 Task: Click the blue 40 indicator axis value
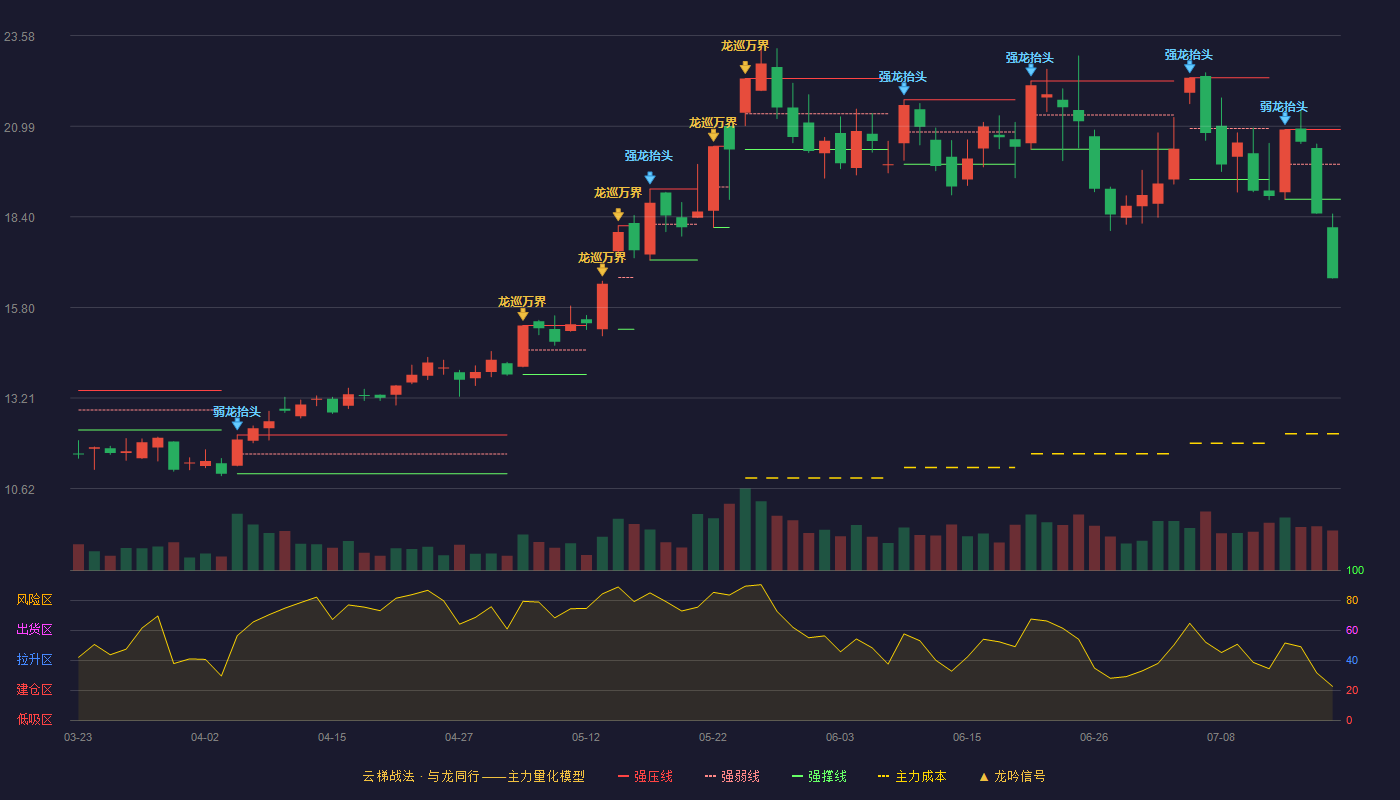point(1352,661)
